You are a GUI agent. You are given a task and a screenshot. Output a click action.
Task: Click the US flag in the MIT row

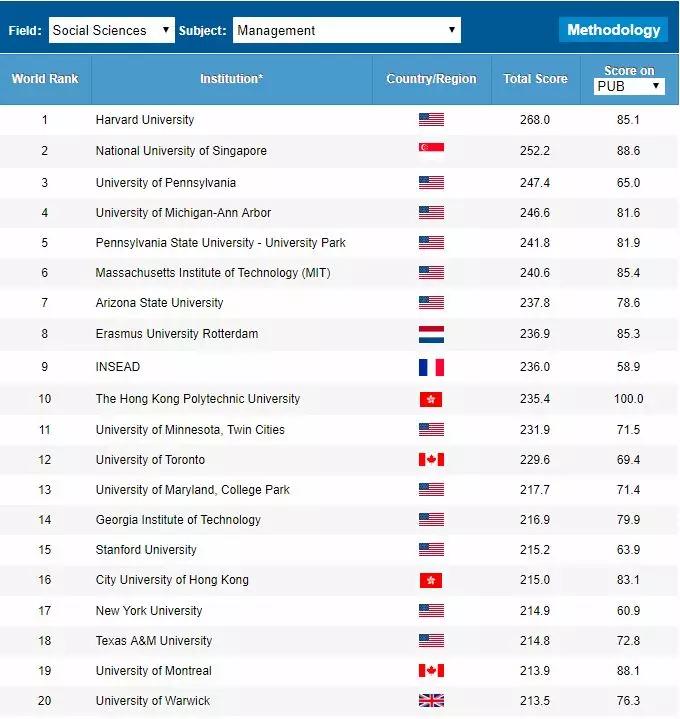tap(431, 273)
